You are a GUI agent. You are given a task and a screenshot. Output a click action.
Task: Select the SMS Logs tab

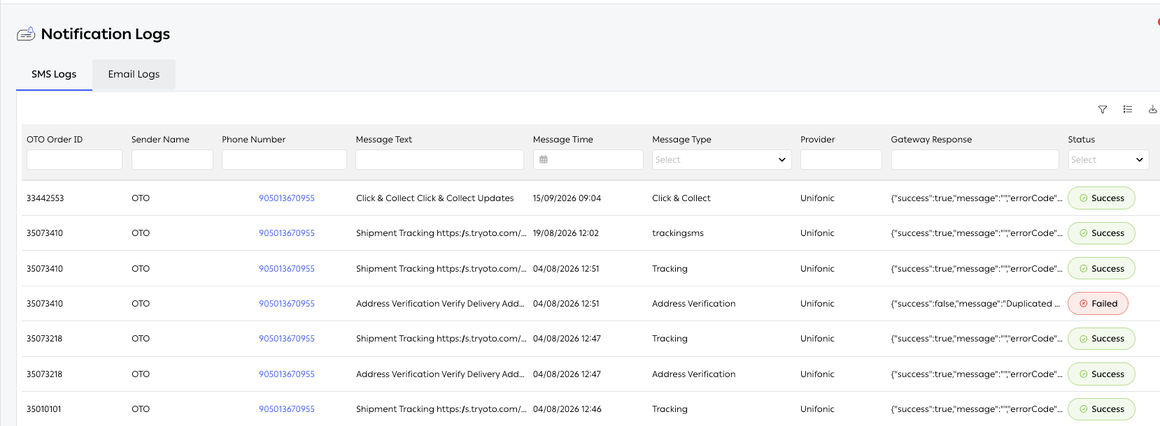tap(54, 74)
